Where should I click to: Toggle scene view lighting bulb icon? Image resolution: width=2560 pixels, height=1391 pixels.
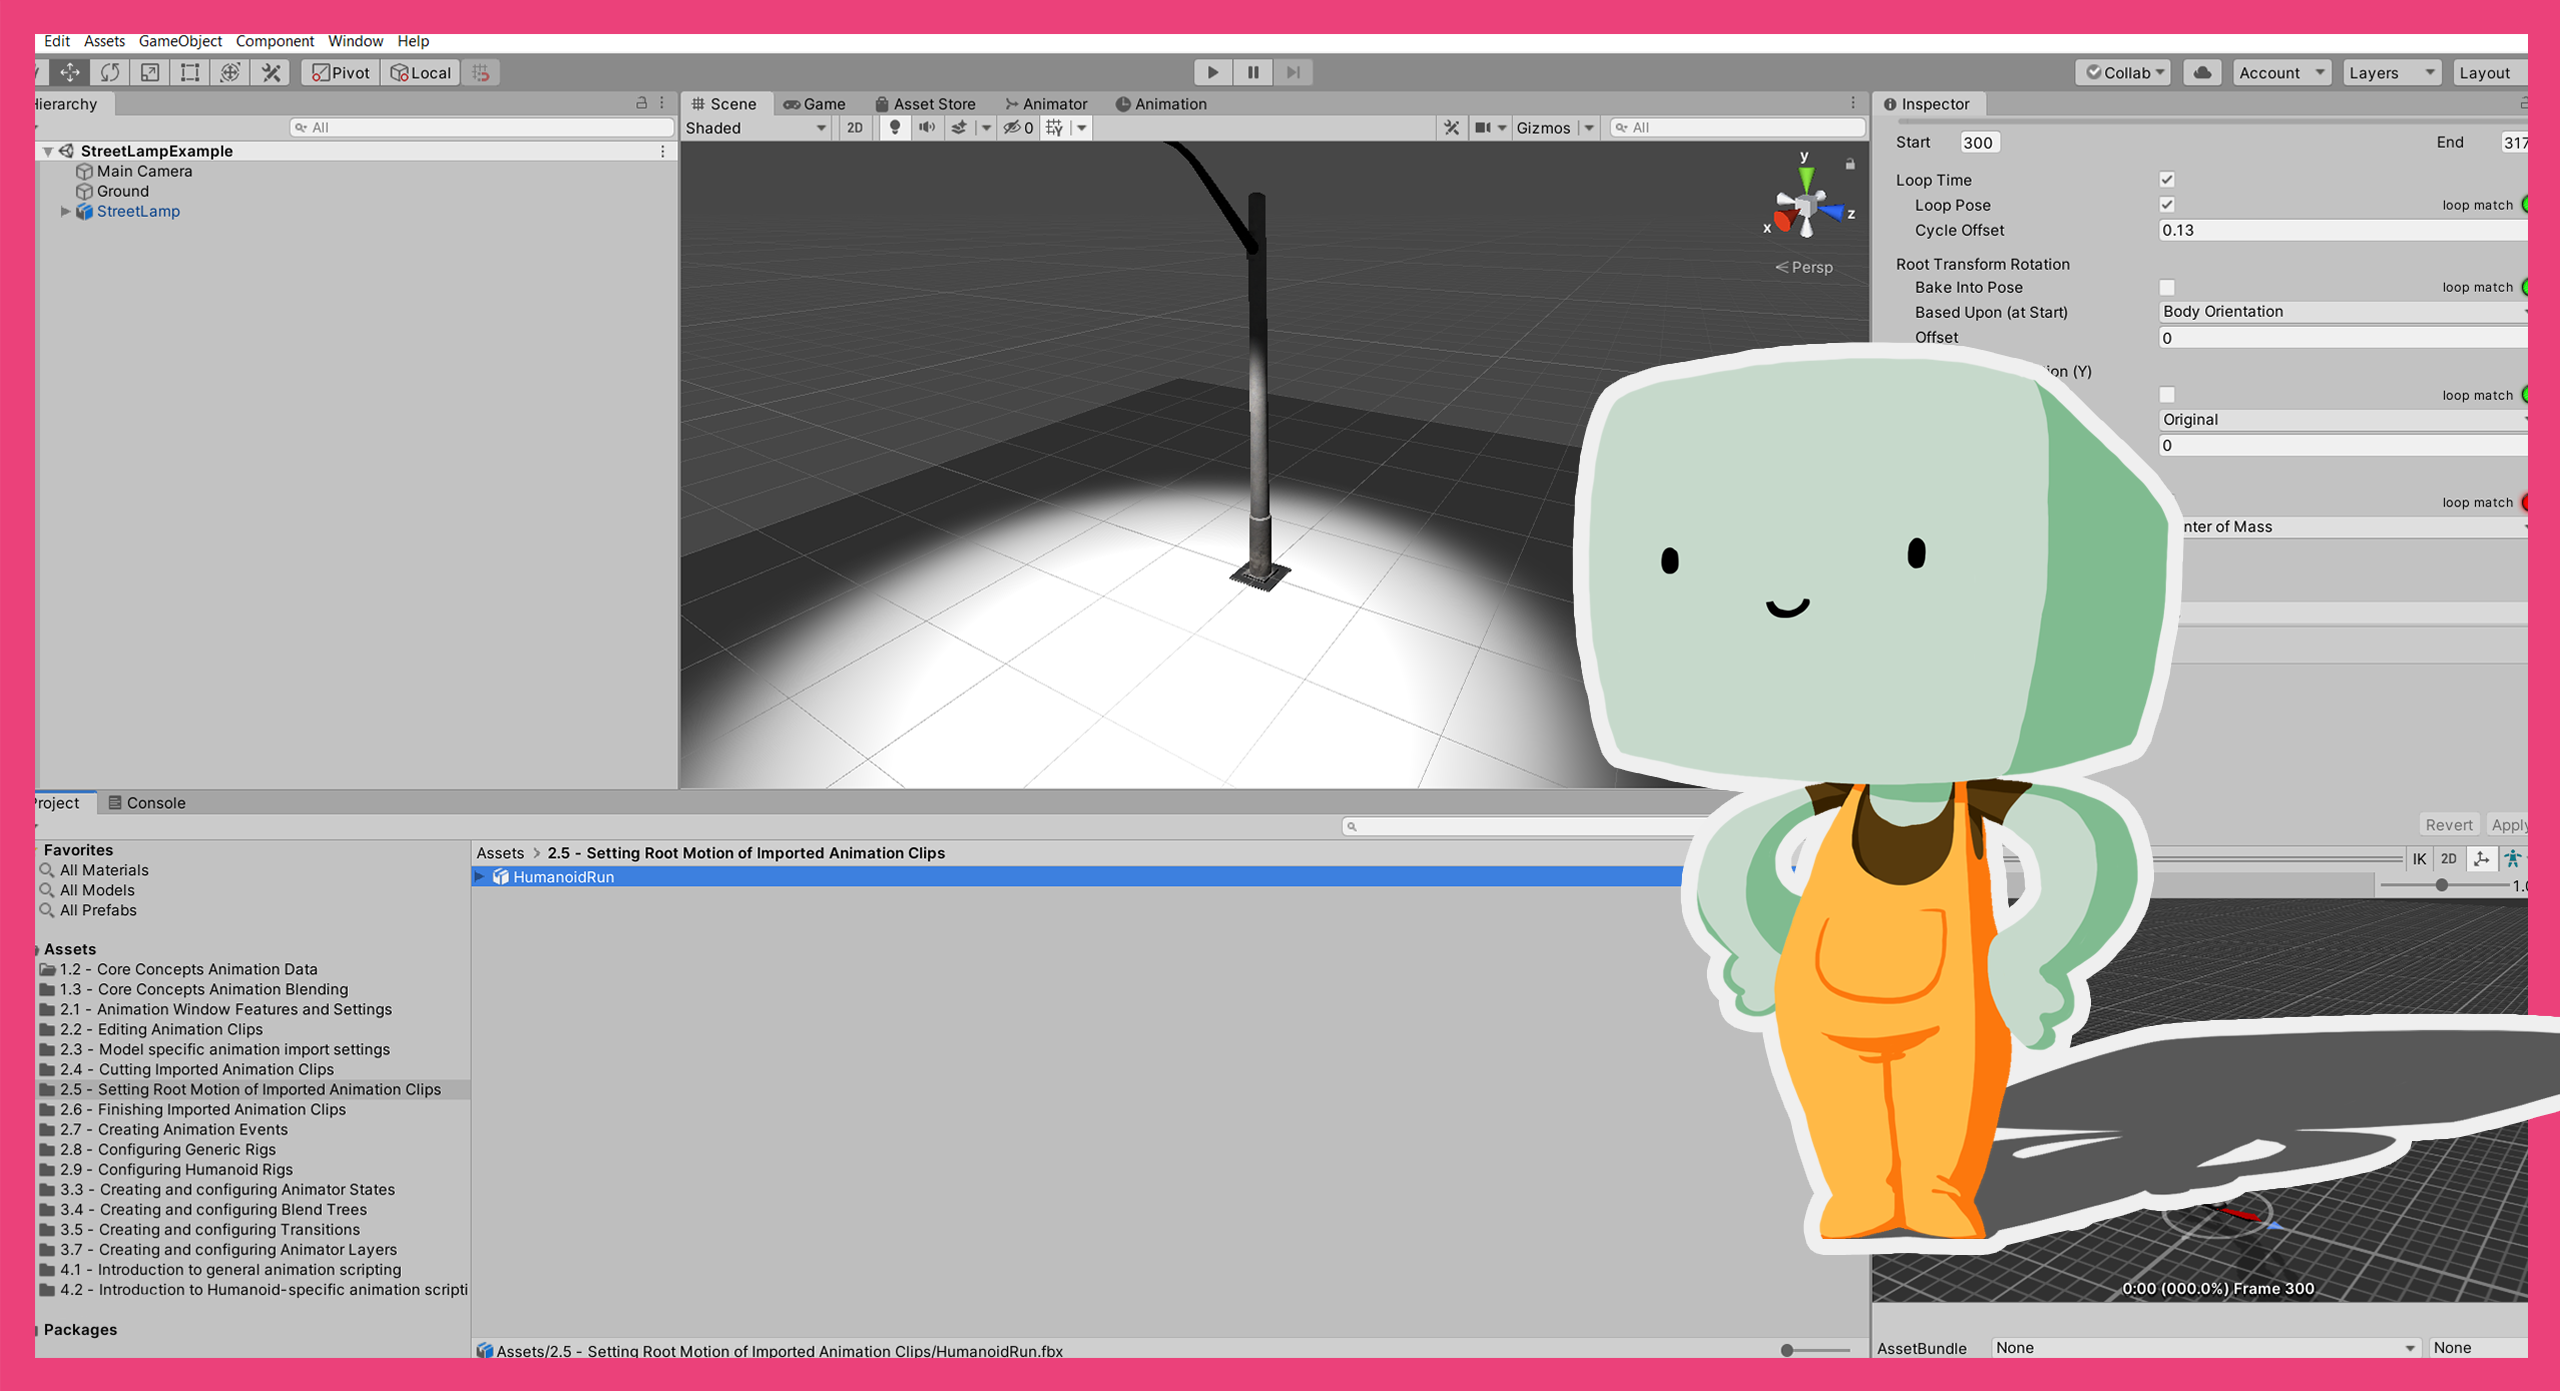click(895, 127)
